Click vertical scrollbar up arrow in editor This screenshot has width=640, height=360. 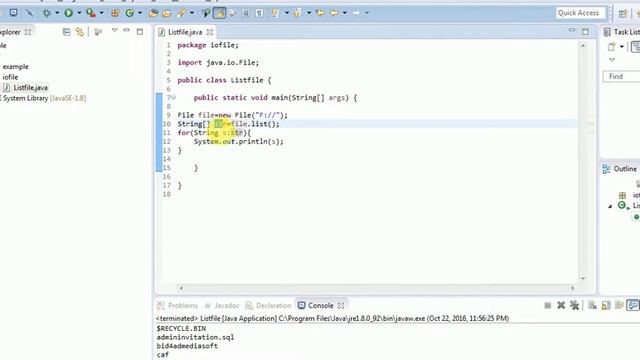click(x=583, y=46)
